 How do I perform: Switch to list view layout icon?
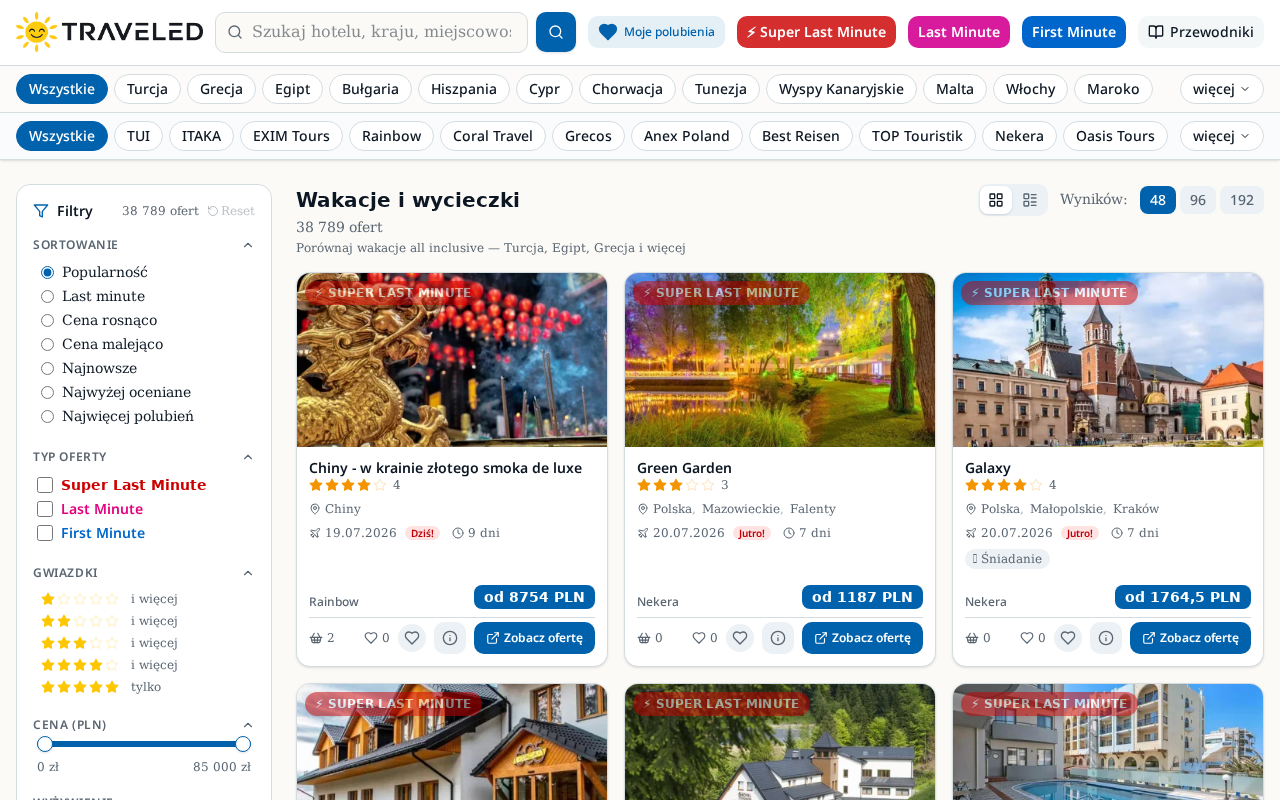(1030, 200)
